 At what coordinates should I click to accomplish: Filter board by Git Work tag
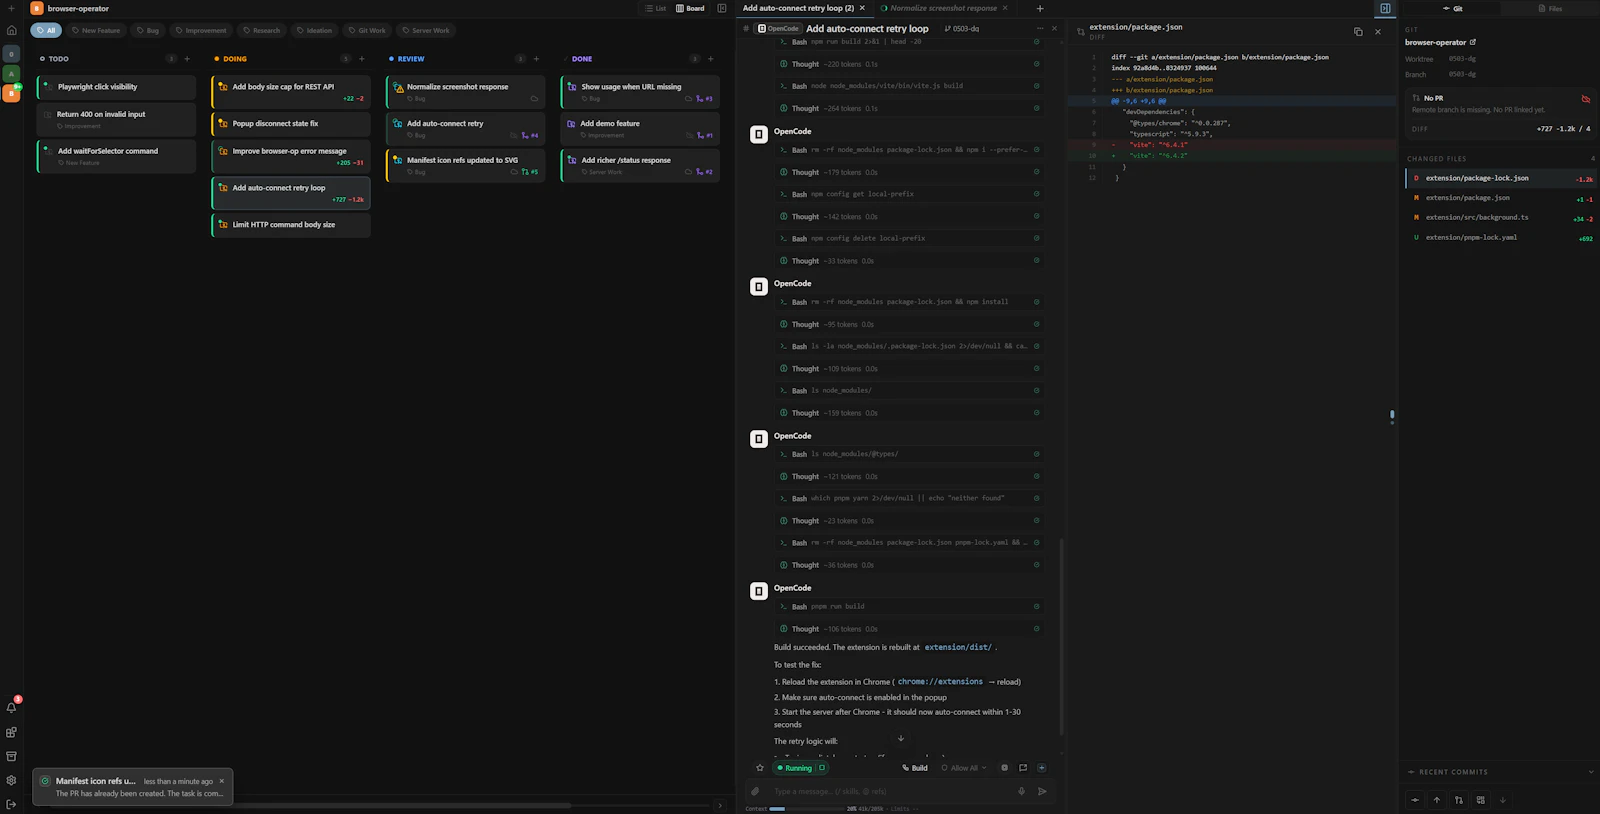[367, 30]
